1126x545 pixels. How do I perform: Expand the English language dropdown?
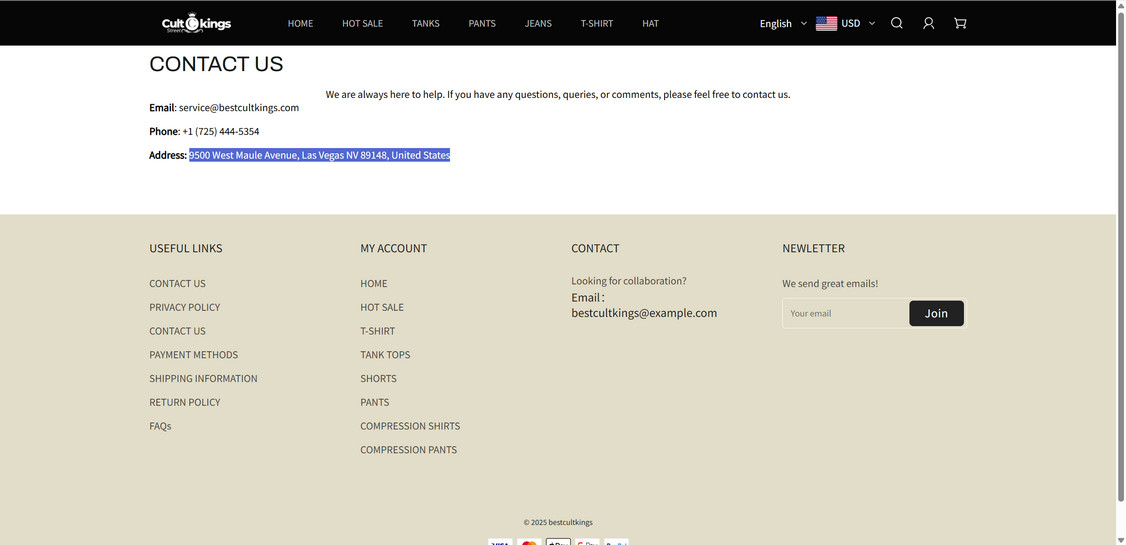(783, 24)
